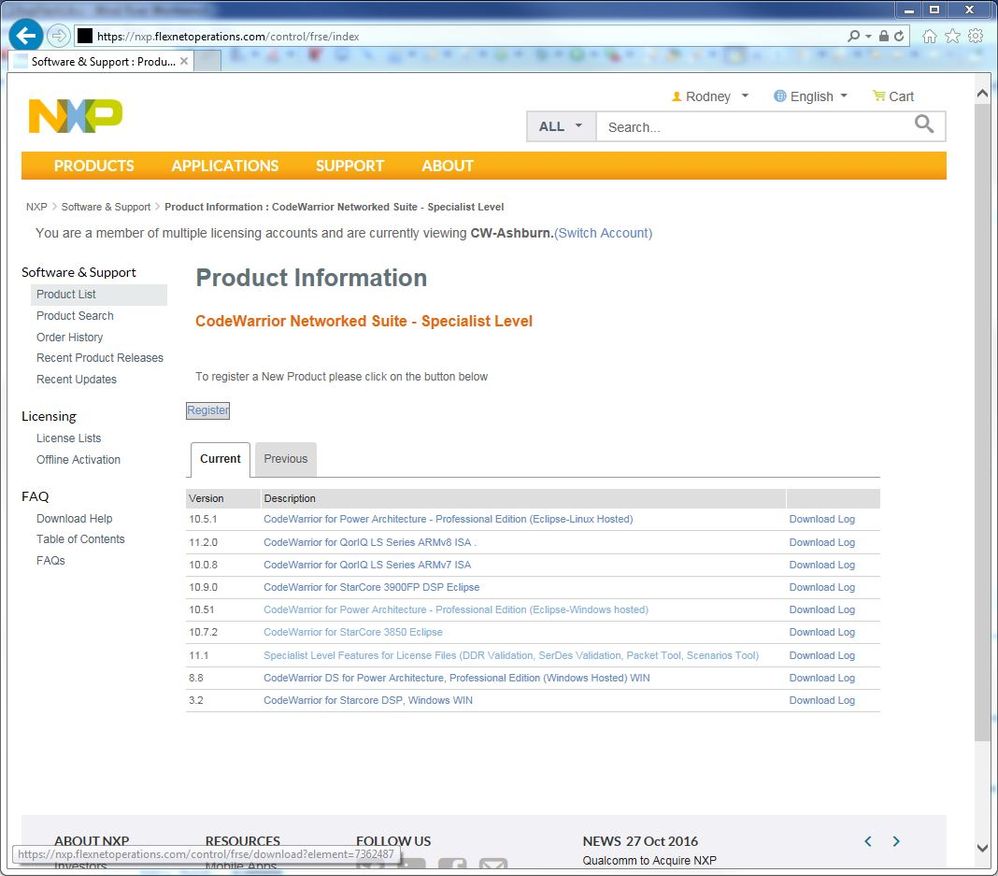The height and width of the screenshot is (876, 998).
Task: Open the SUPPORT menu
Action: coord(349,166)
